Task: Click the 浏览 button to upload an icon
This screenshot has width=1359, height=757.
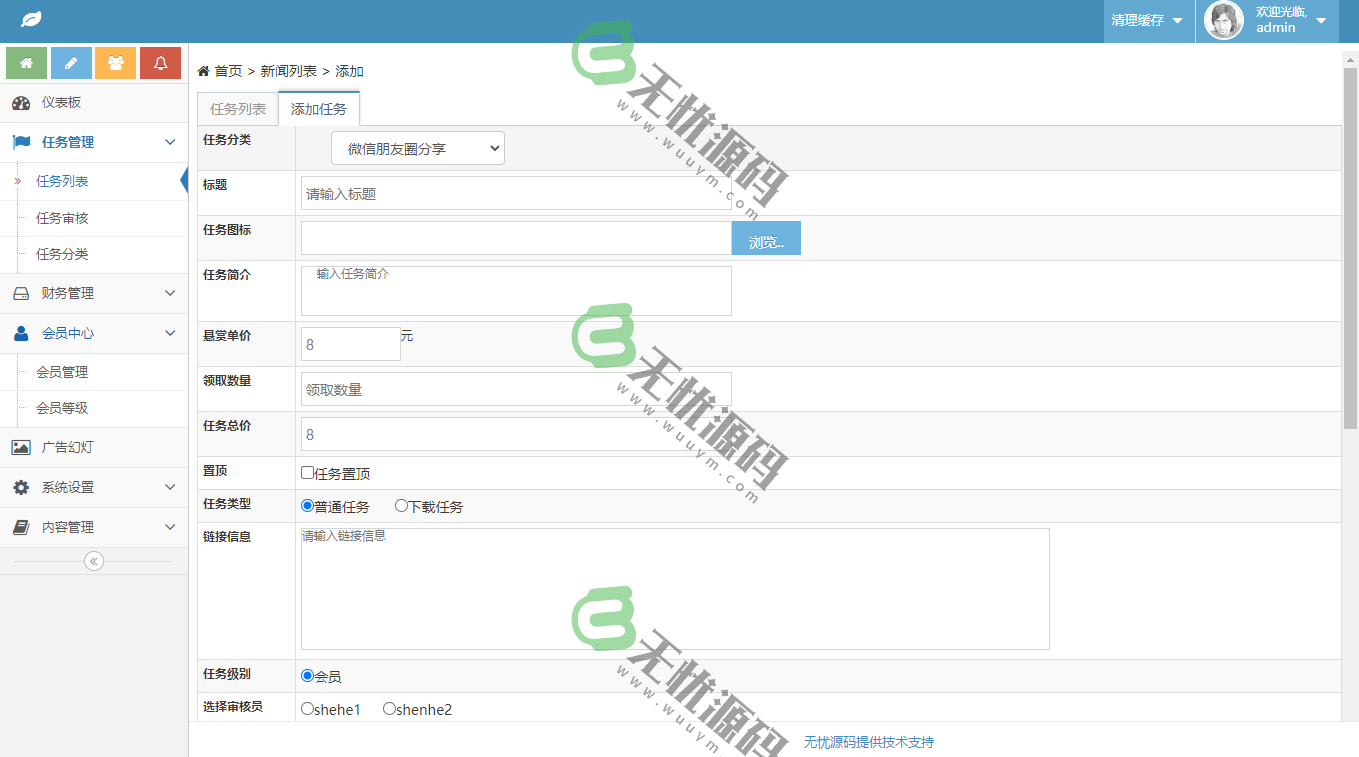Action: (x=765, y=238)
